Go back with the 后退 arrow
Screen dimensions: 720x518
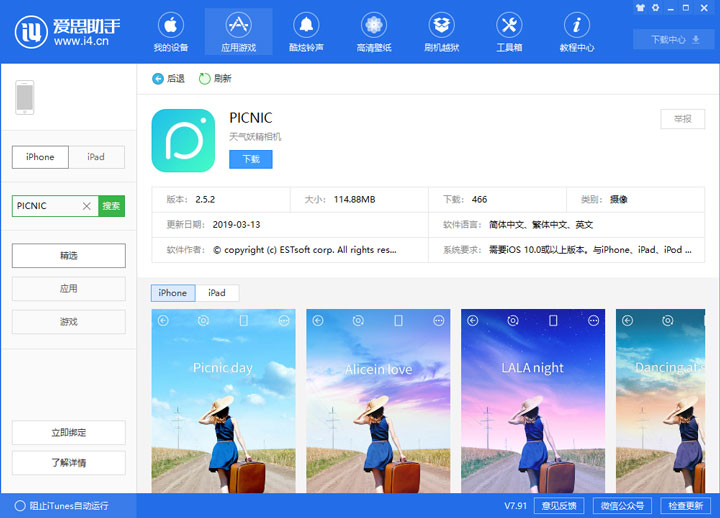coord(168,79)
